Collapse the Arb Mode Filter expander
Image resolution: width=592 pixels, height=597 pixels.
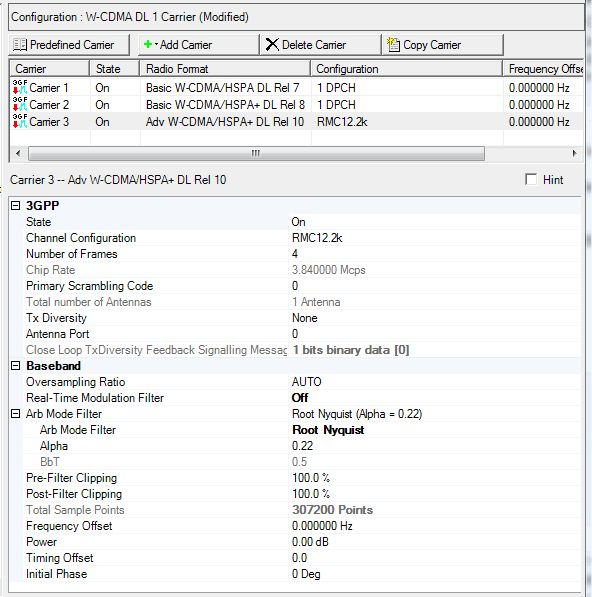pyautogui.click(x=15, y=414)
